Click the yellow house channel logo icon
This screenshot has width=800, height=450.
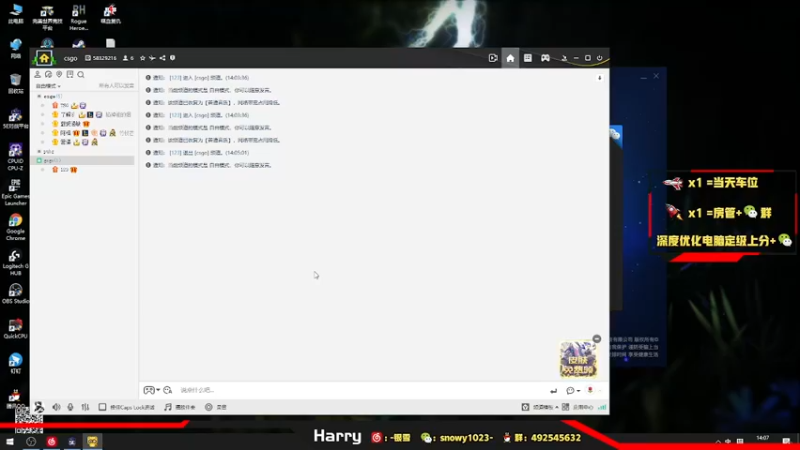tap(44, 58)
